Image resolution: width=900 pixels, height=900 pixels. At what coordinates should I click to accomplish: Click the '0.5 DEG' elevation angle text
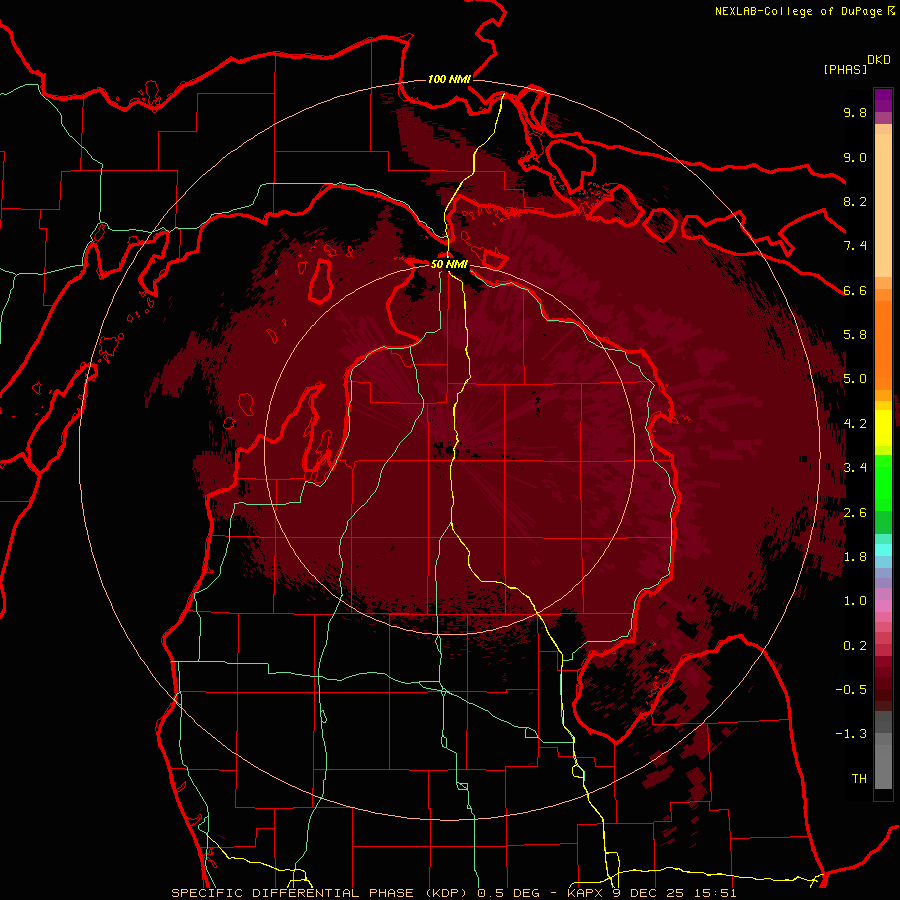pos(509,893)
